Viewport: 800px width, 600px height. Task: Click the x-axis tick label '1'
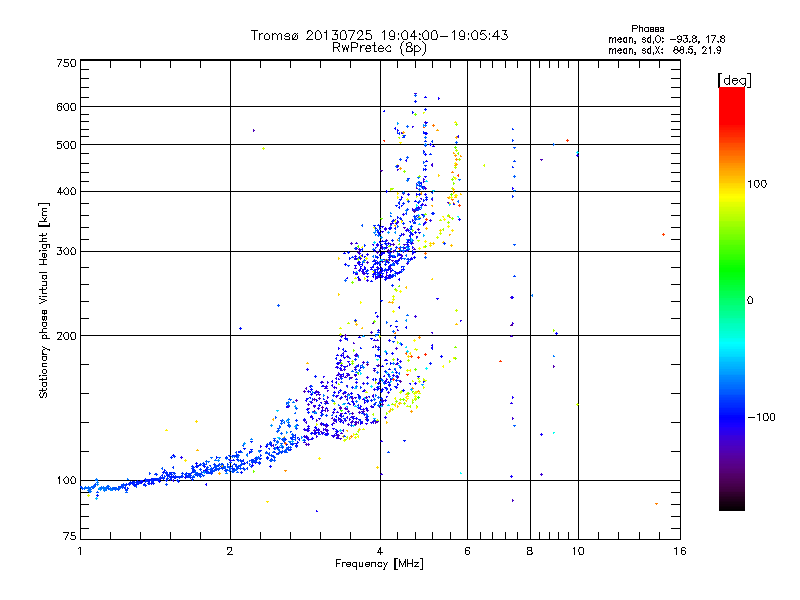80,551
